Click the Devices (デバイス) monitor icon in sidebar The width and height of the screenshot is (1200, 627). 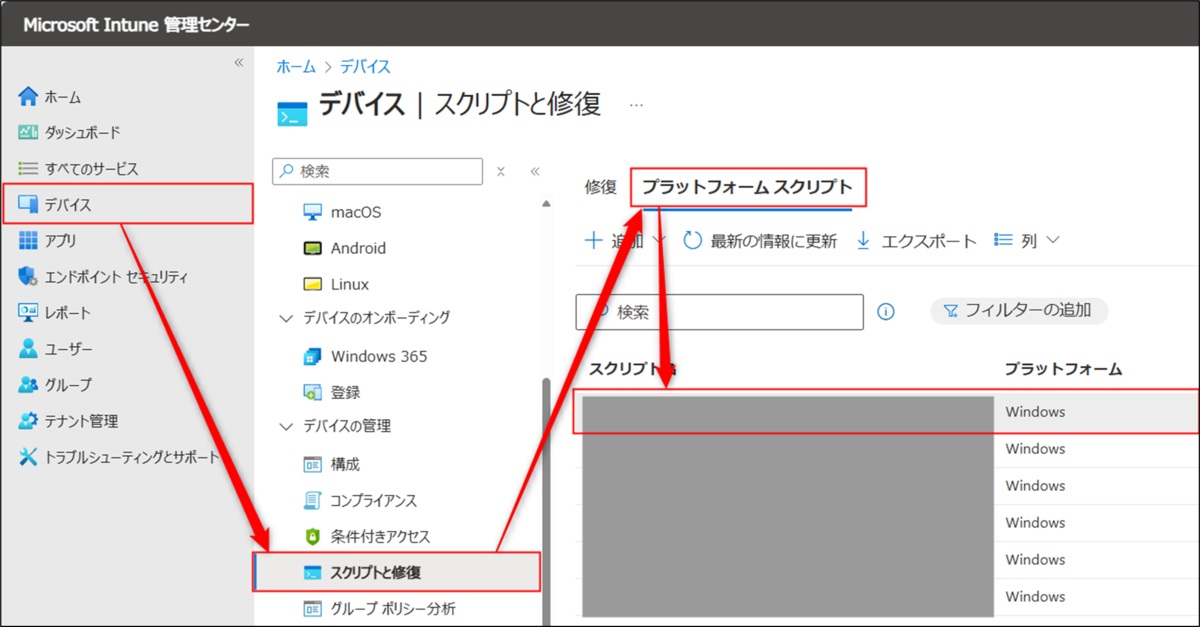[28, 205]
